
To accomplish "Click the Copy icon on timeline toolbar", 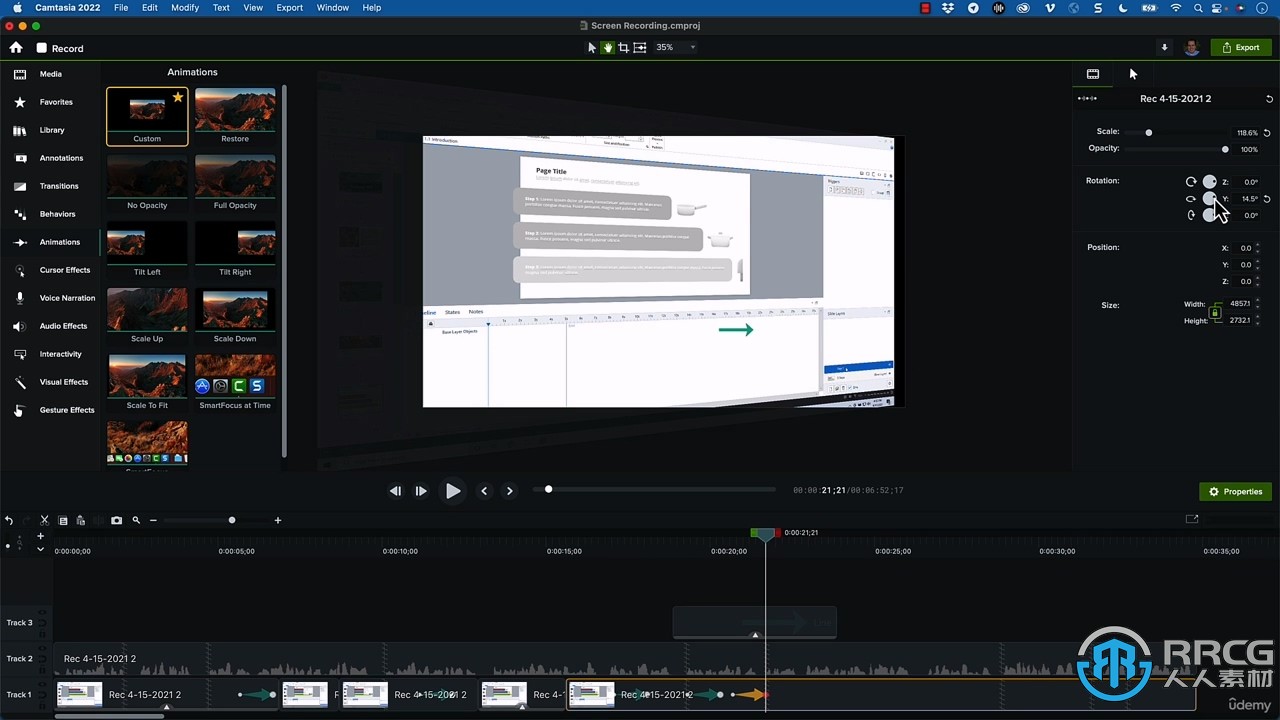I will [63, 520].
